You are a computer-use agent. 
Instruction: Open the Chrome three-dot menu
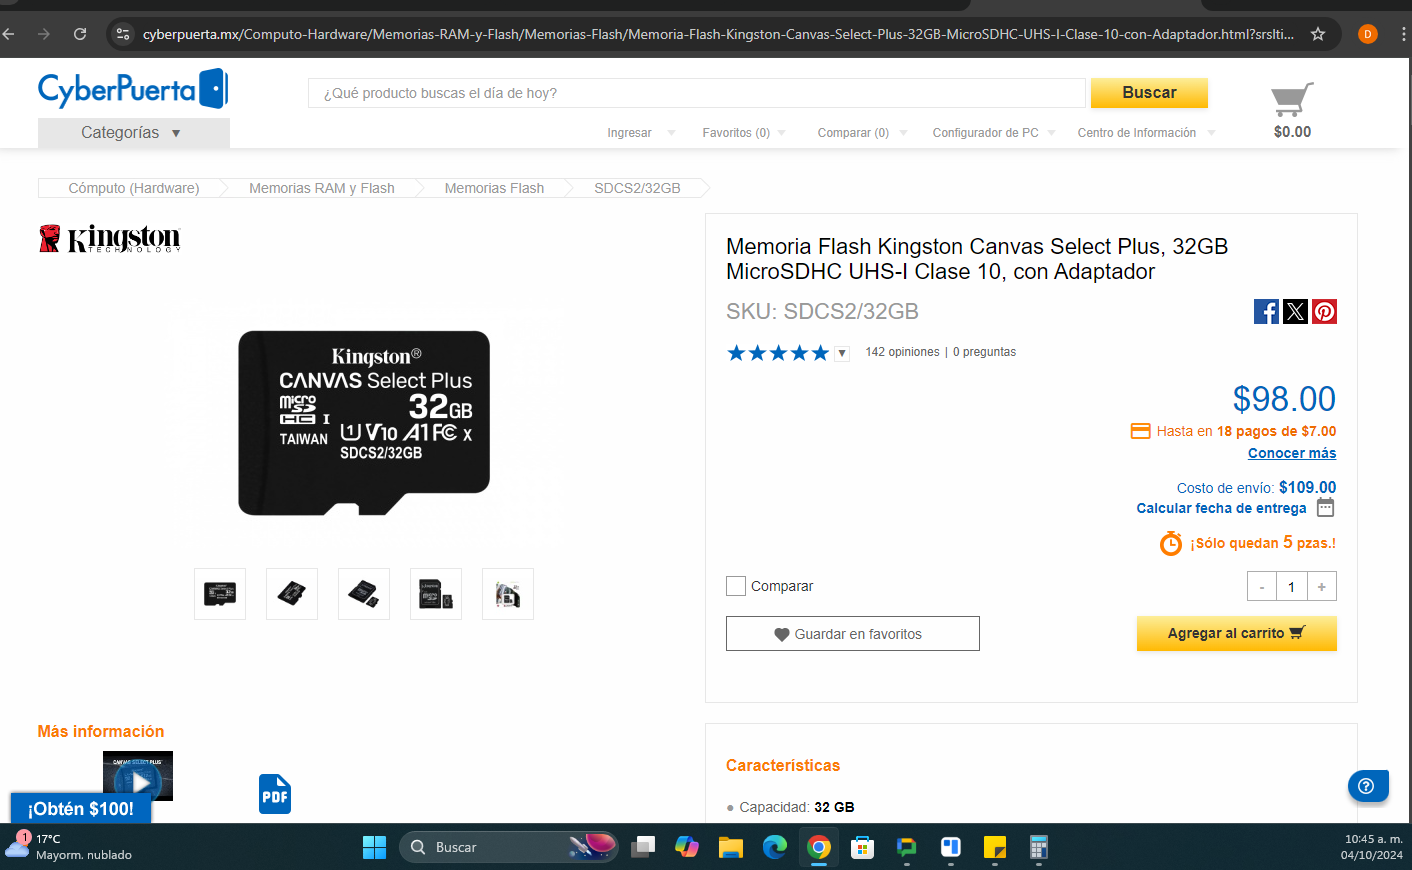(x=1404, y=34)
